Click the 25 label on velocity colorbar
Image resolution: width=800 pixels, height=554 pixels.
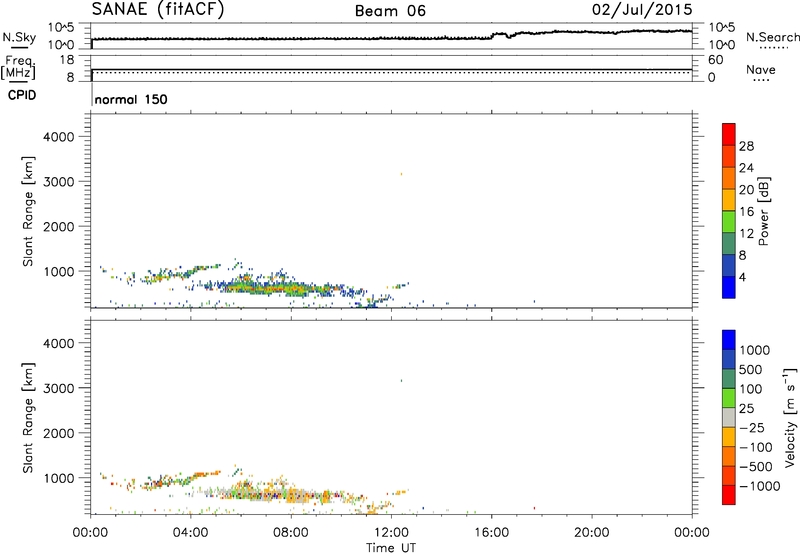pyautogui.click(x=746, y=409)
